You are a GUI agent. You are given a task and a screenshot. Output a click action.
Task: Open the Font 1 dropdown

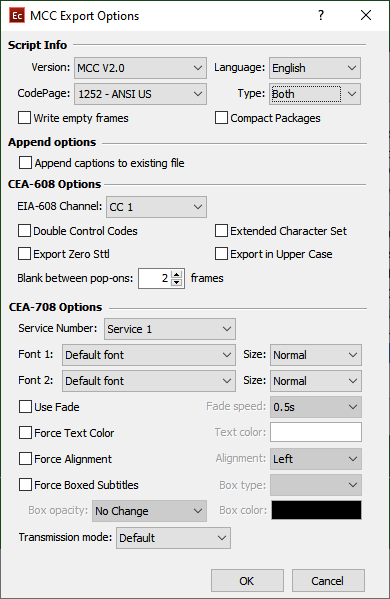[149, 355]
